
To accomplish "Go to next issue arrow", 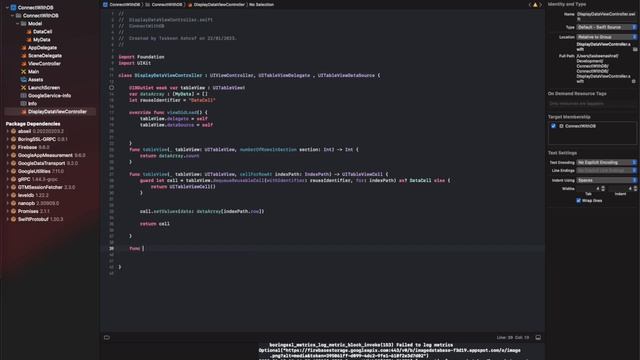I will (541, 4).
